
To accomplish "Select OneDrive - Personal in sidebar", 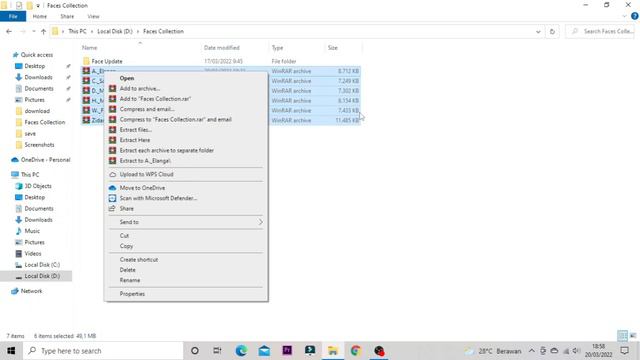I will (x=45, y=160).
